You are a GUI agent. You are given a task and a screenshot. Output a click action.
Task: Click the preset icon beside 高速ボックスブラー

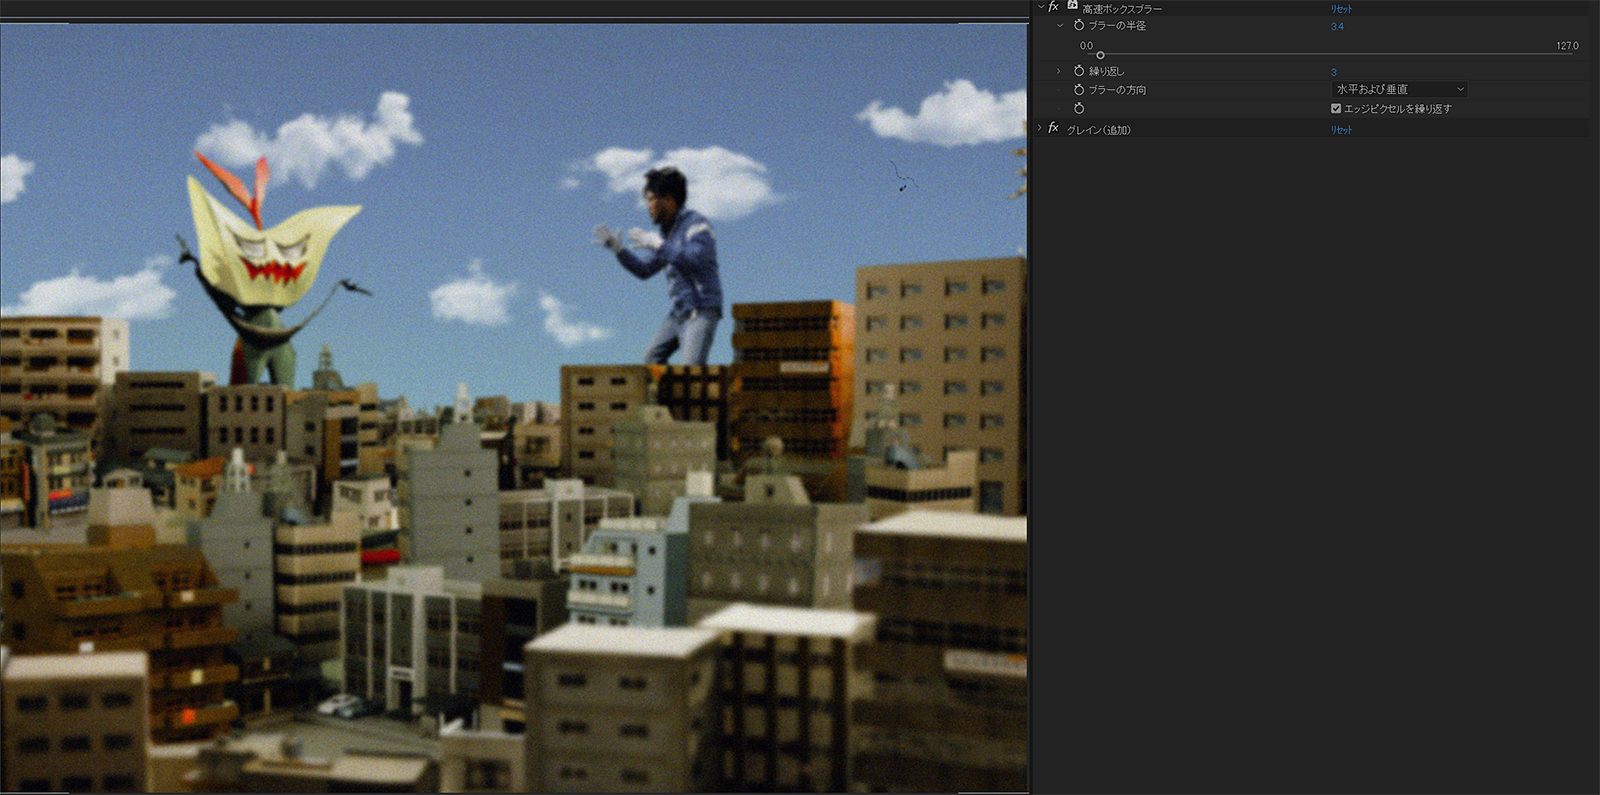point(1072,6)
